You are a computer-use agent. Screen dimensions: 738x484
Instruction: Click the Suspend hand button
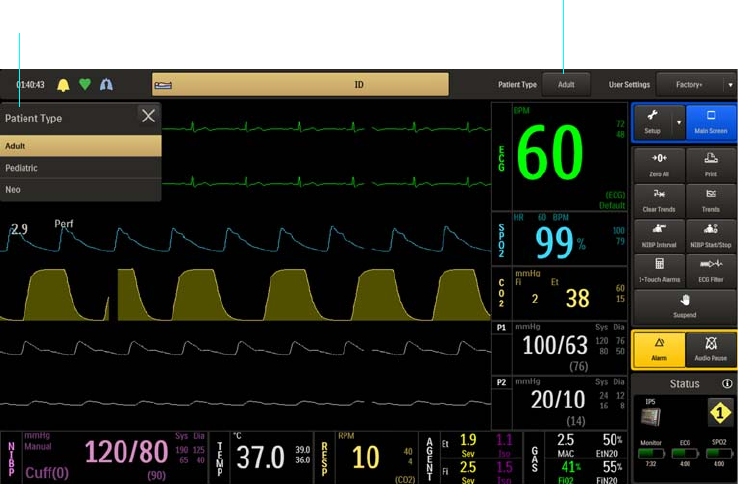click(x=685, y=306)
